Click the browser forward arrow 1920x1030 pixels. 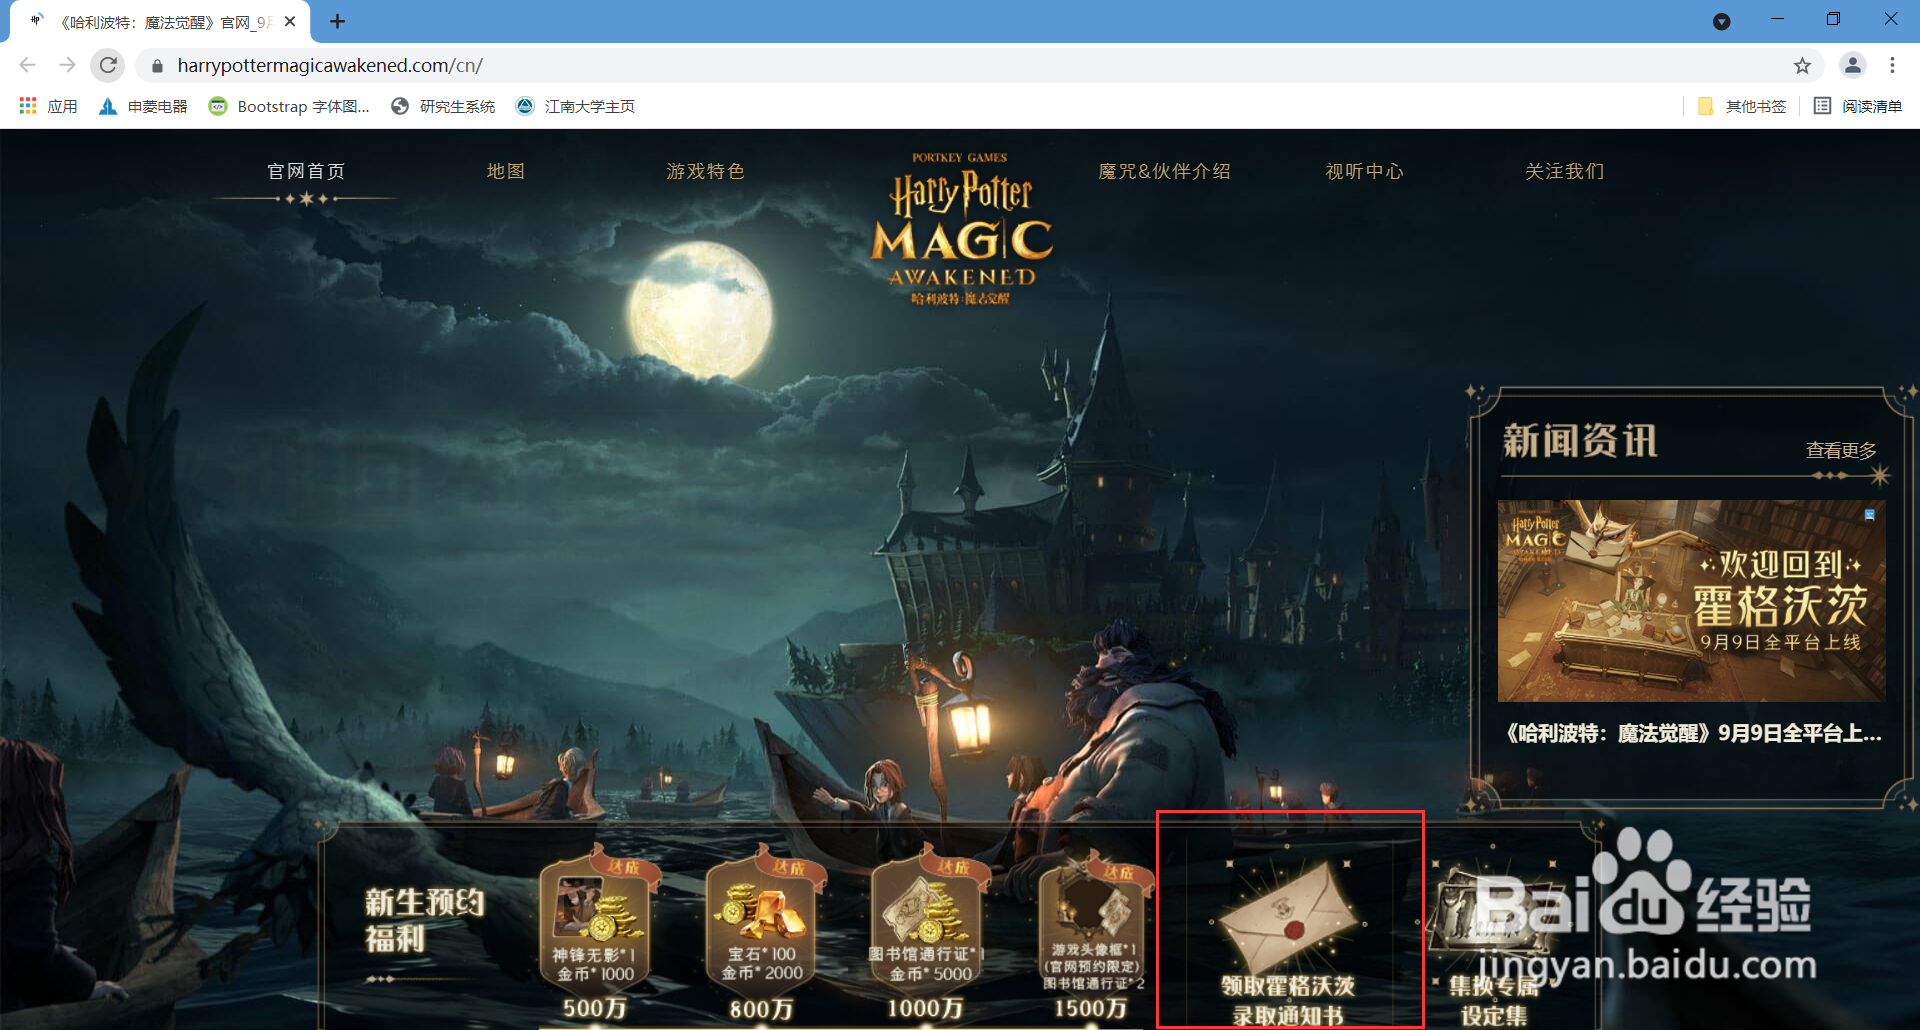click(x=67, y=65)
